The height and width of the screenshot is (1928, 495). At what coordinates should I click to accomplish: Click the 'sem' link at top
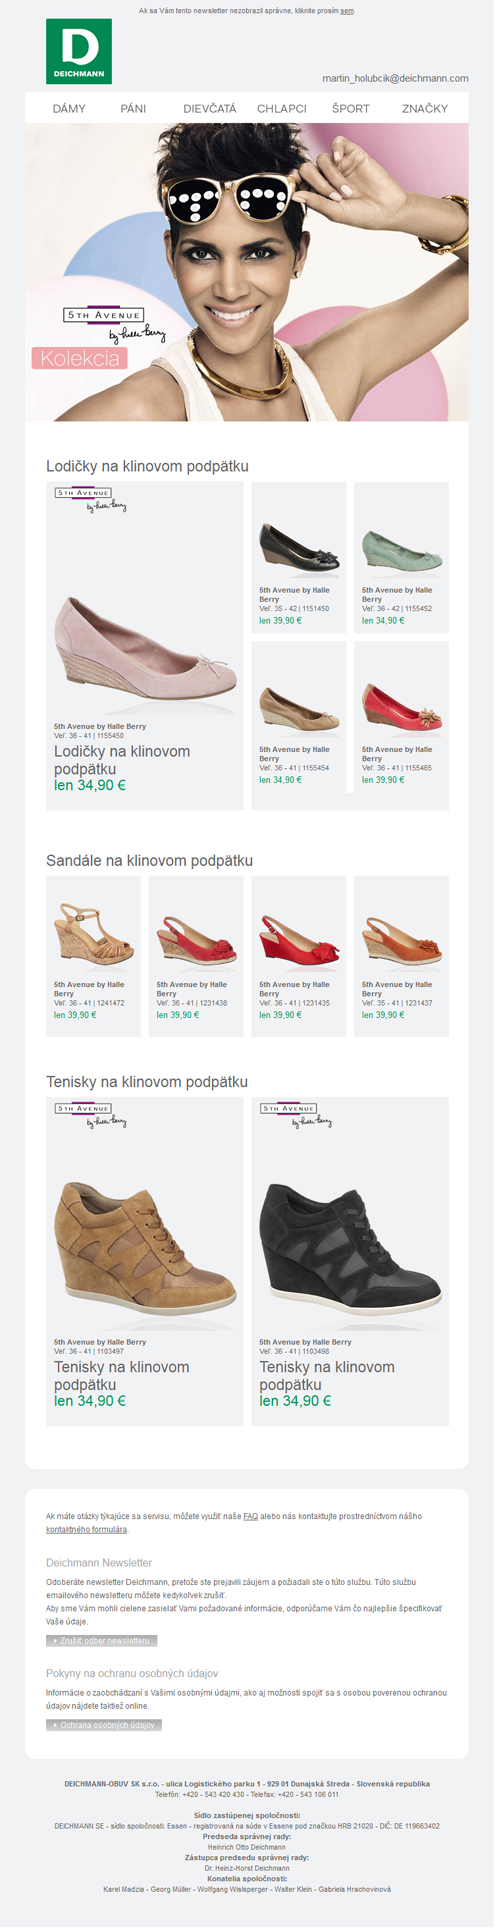(347, 11)
